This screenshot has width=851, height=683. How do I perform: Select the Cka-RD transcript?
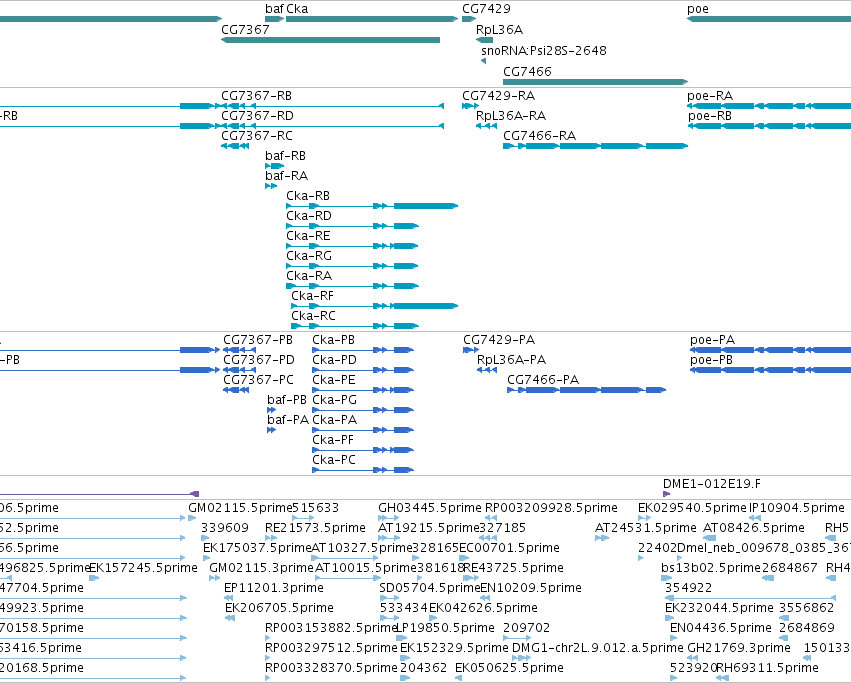pos(353,226)
